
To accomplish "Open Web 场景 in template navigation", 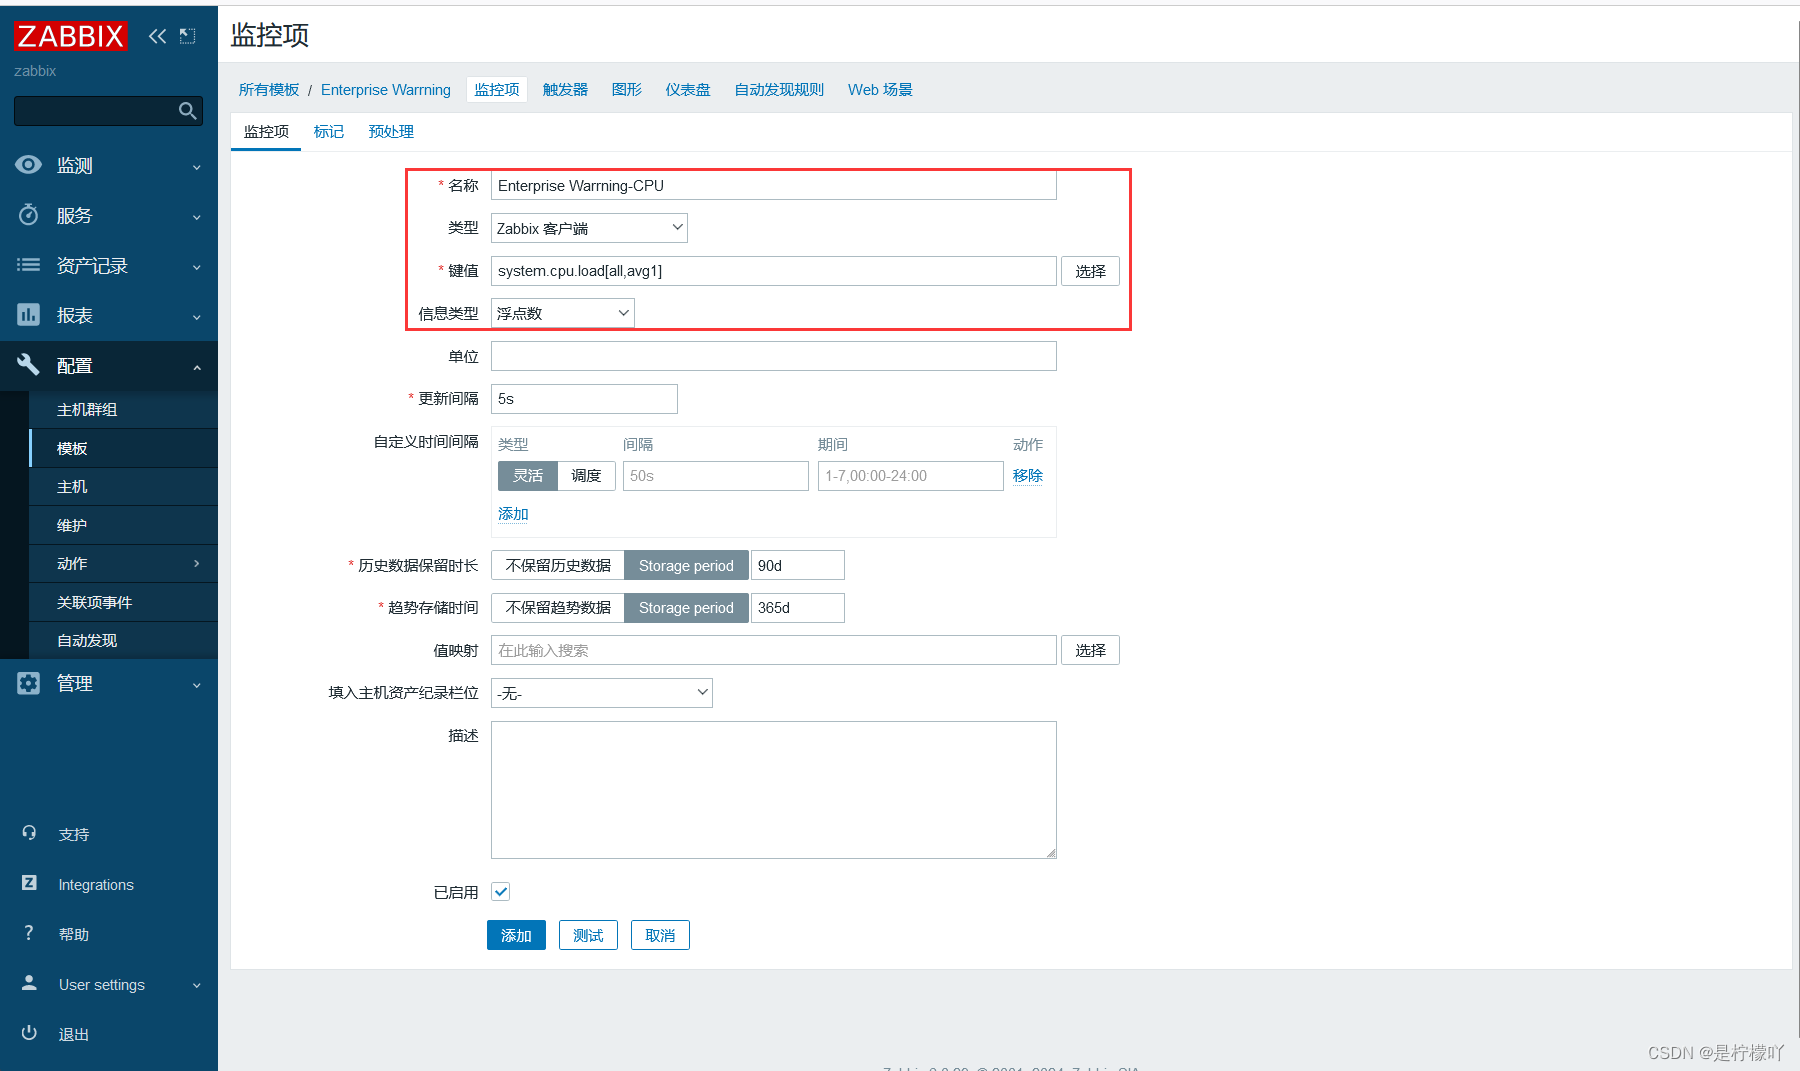I will (x=880, y=89).
